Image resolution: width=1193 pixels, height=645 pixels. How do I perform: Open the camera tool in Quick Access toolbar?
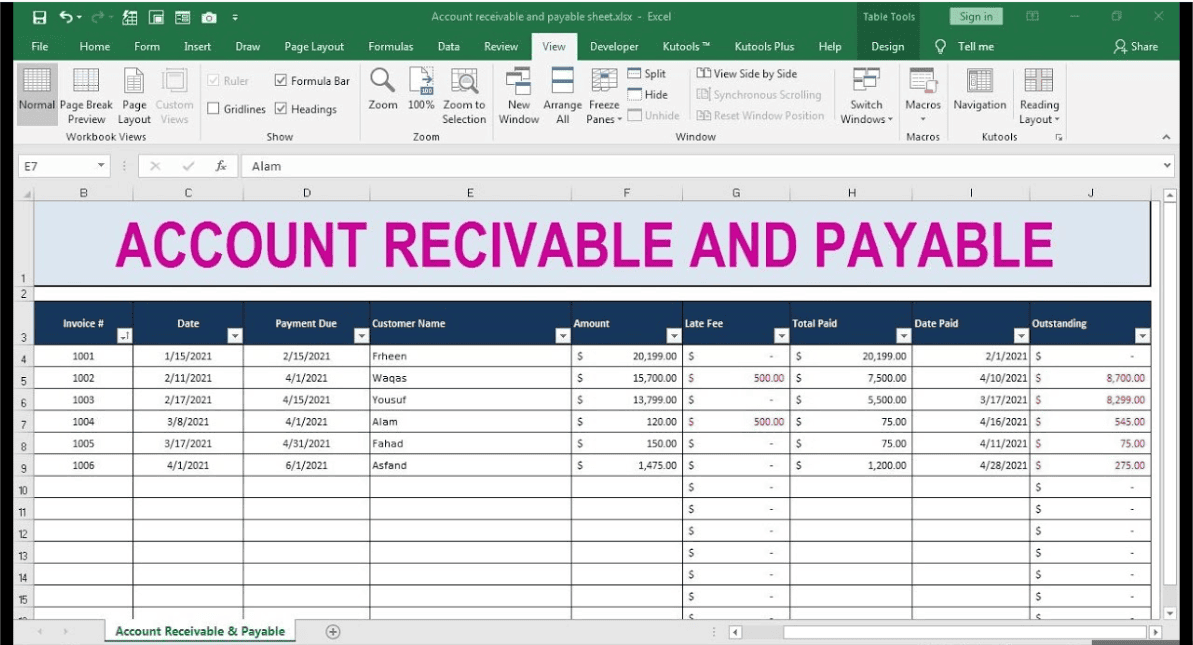[x=208, y=17]
